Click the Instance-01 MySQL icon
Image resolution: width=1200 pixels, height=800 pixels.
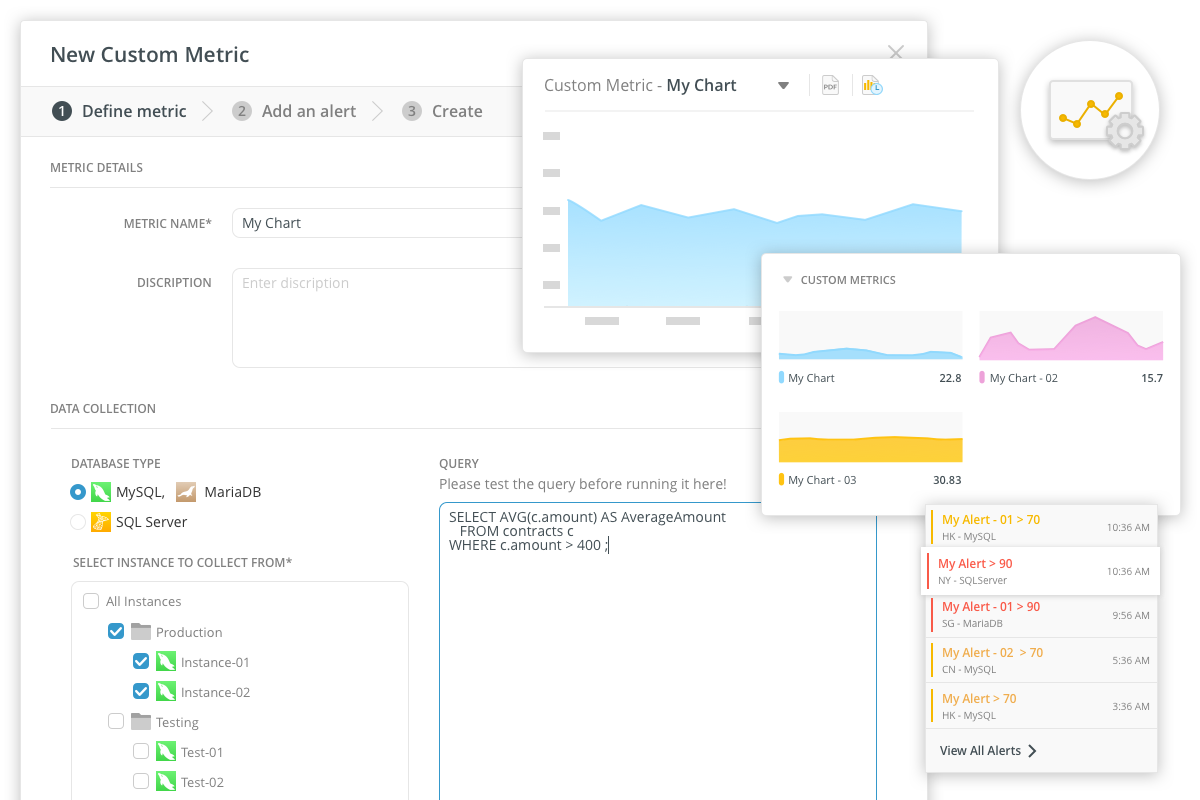point(166,662)
